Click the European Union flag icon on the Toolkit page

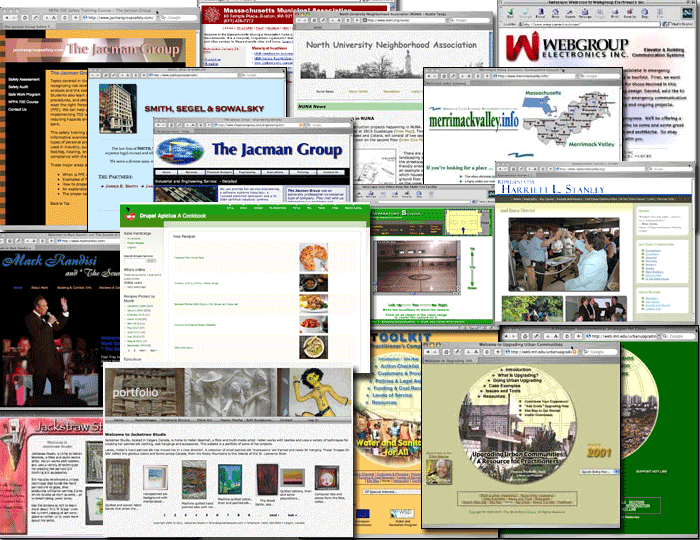(363, 514)
